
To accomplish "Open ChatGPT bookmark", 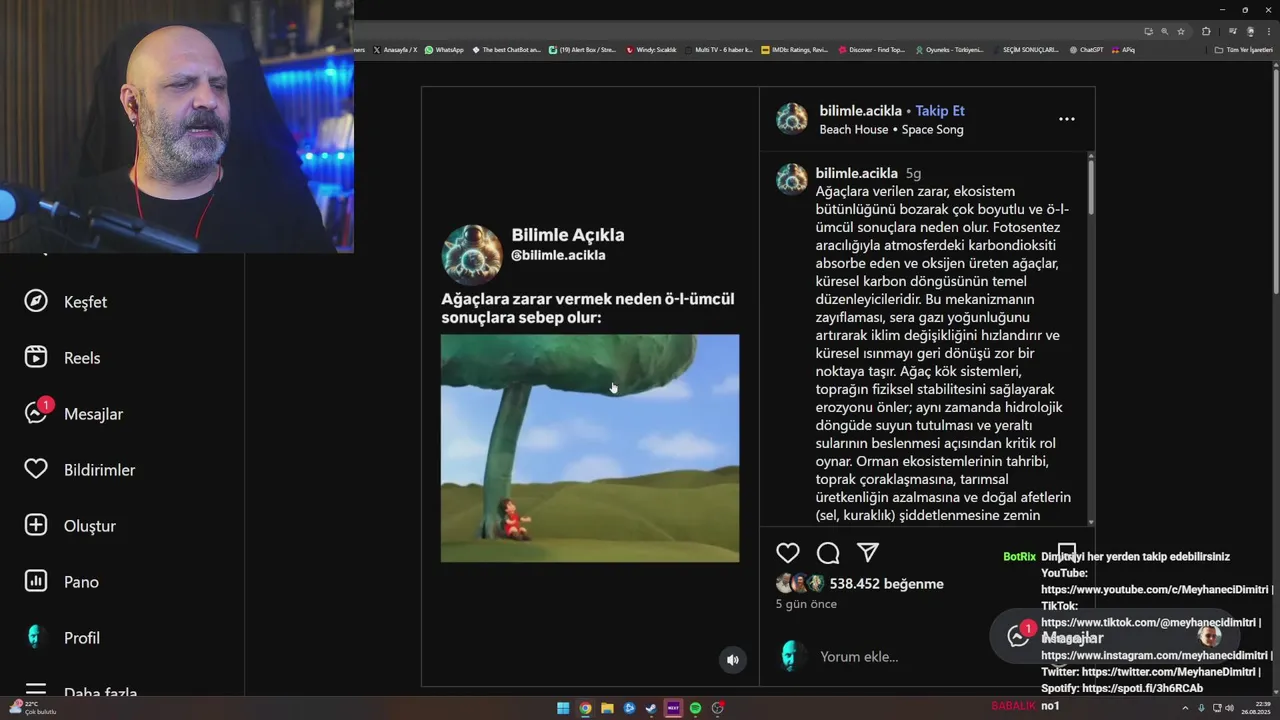I will 1085,49.
